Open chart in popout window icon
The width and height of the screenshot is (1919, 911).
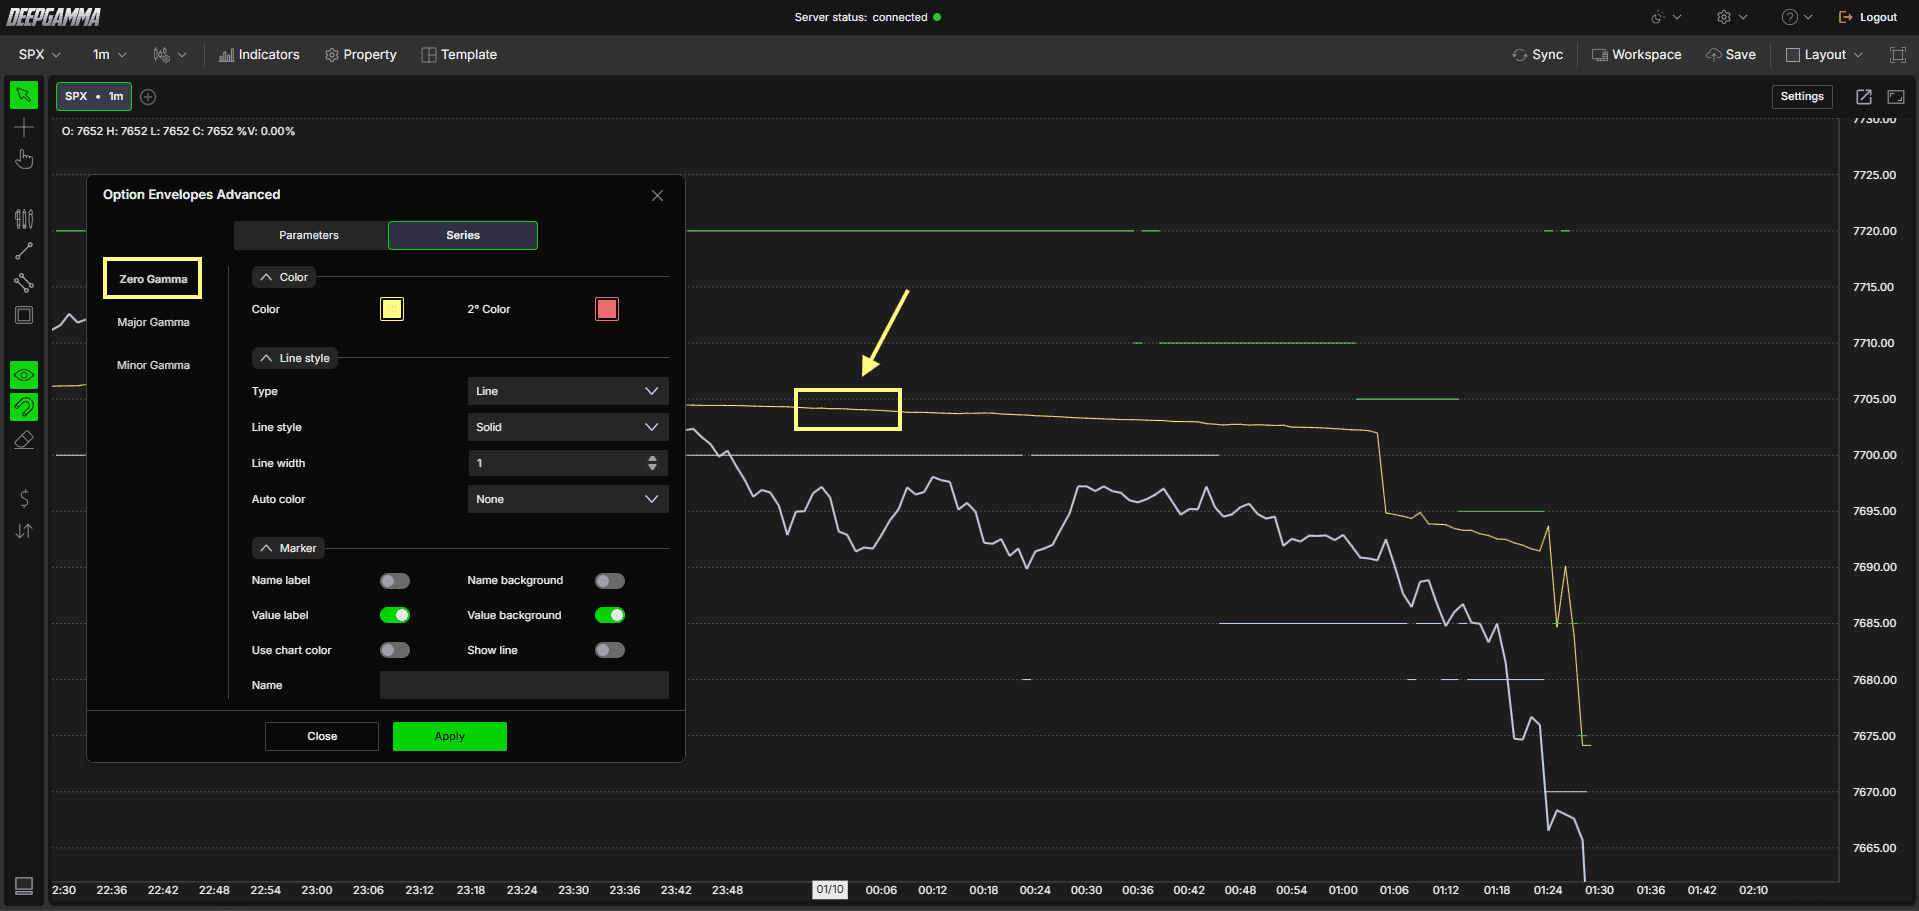coord(1864,97)
